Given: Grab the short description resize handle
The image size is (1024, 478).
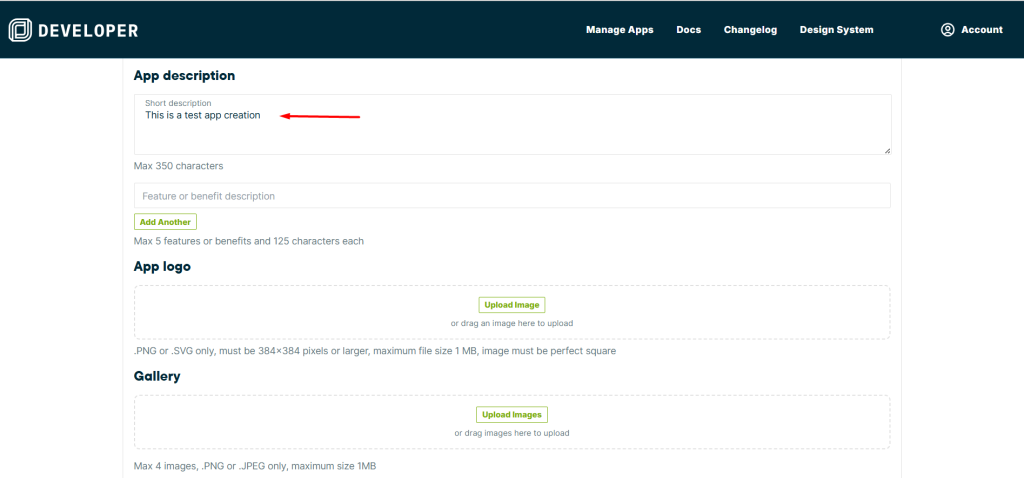Looking at the screenshot, I should point(886,150).
